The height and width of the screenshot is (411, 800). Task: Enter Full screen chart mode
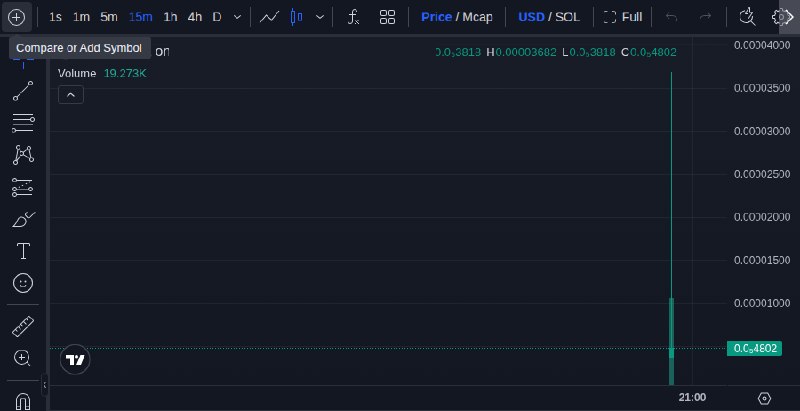(x=623, y=17)
